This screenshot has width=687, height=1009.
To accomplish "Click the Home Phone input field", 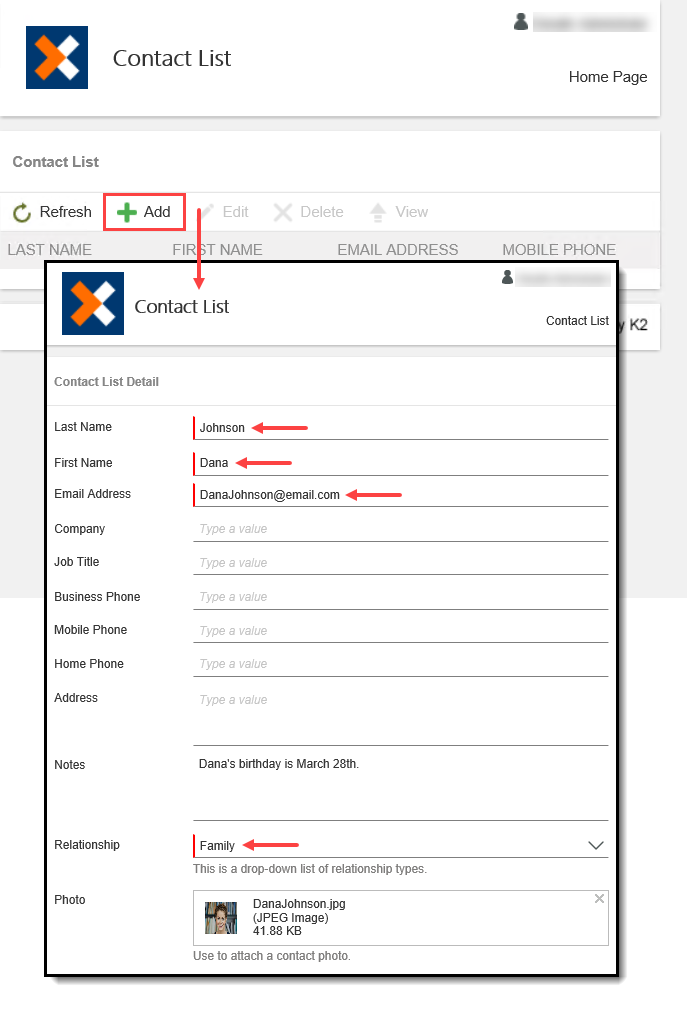I will (x=401, y=664).
